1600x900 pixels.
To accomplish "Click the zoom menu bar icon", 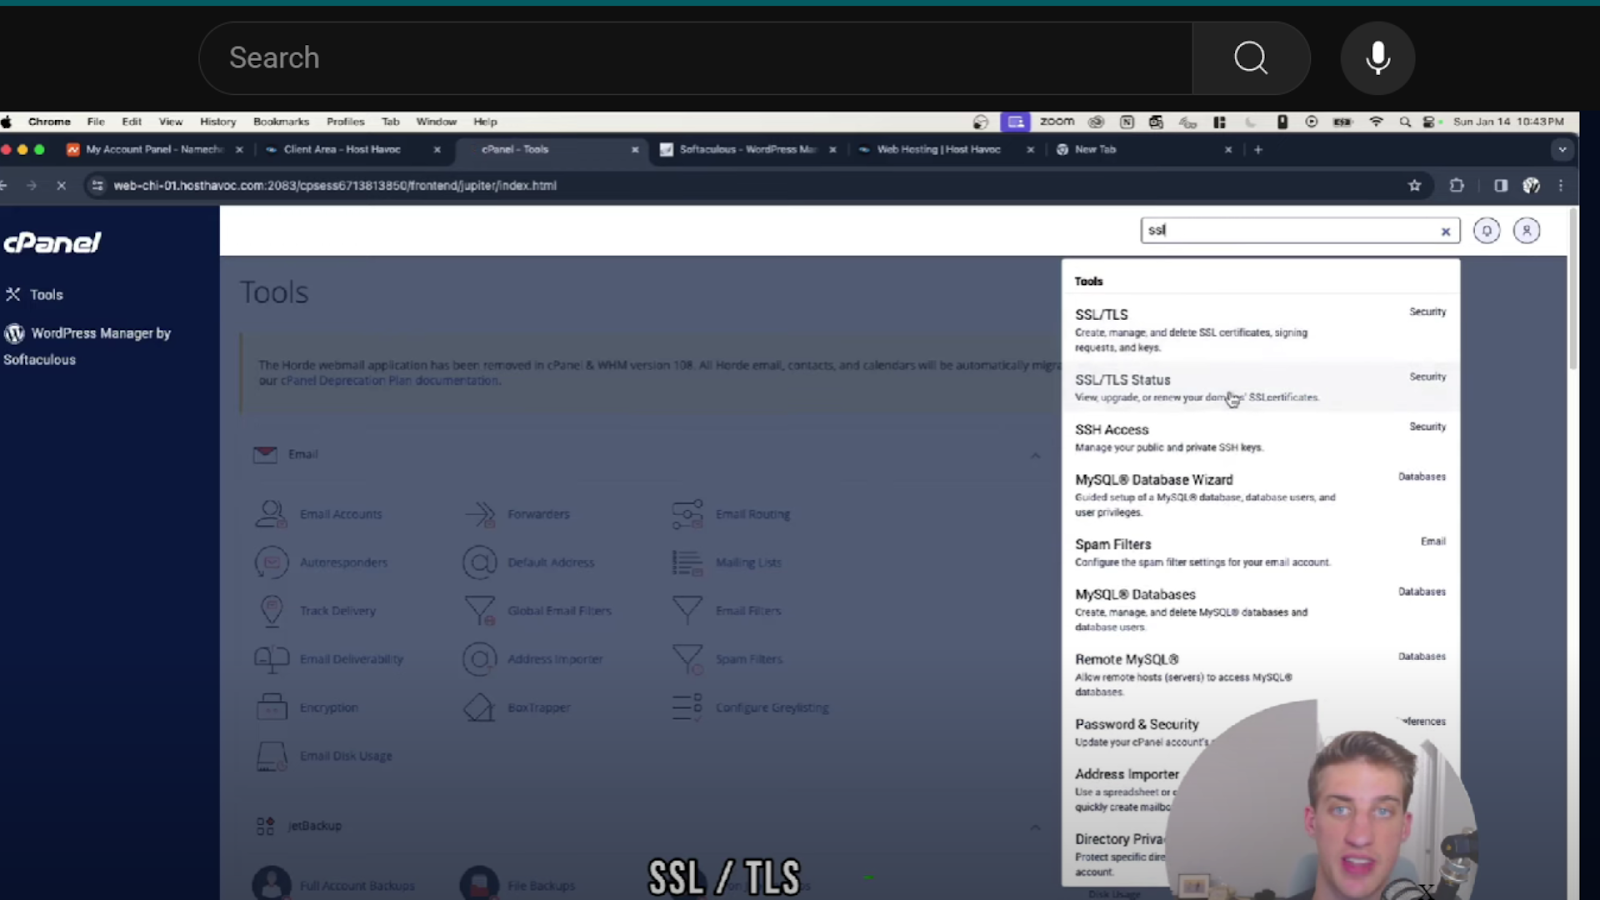I will click(1057, 122).
